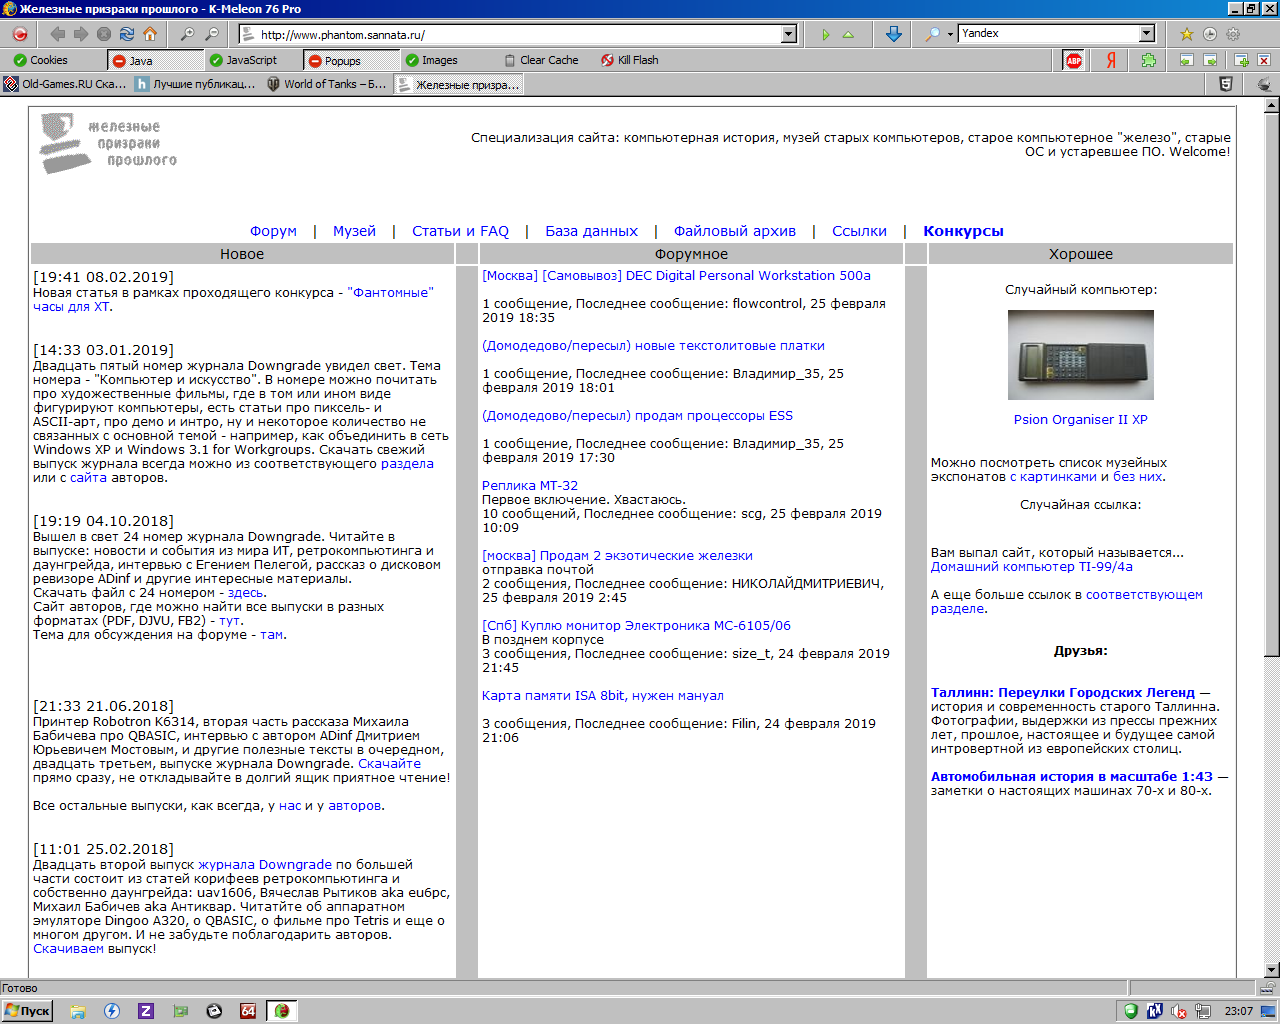
Task: Click the purple Z taskbar icon
Action: point(146,1011)
